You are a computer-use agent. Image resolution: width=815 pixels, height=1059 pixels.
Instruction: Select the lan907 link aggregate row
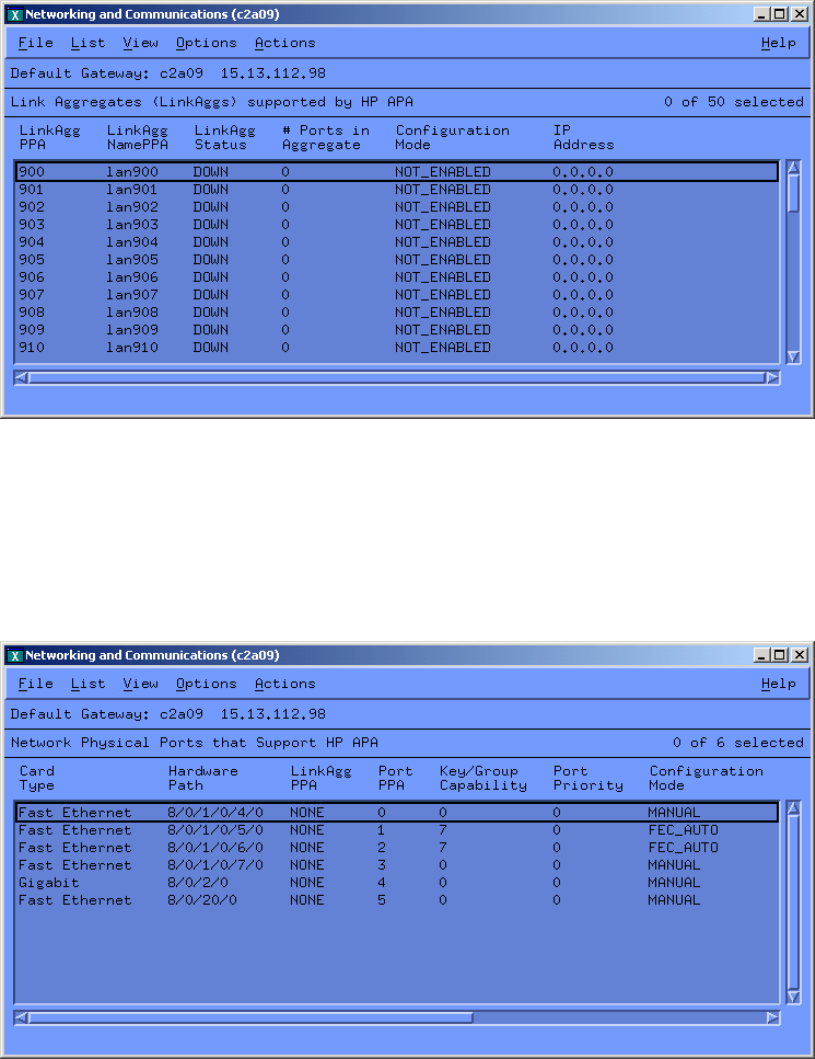(x=396, y=294)
